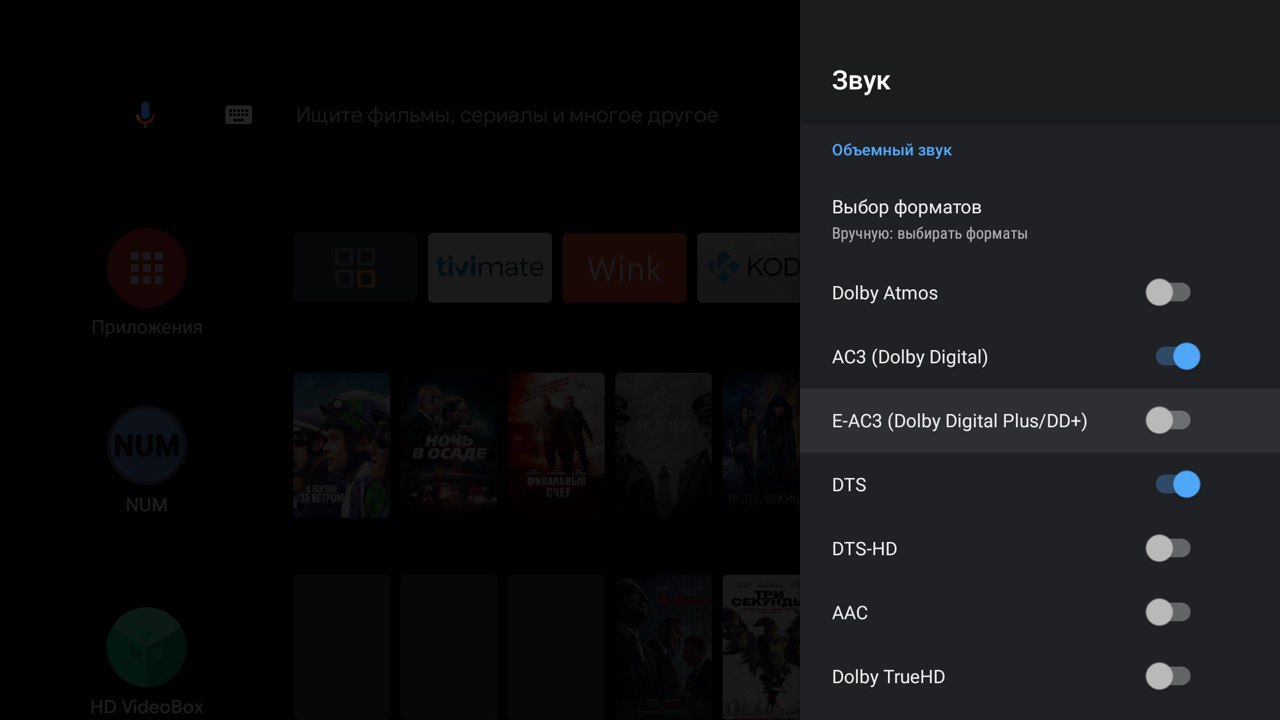Select the Приложения label
This screenshot has height=720, width=1280.
[x=147, y=327]
